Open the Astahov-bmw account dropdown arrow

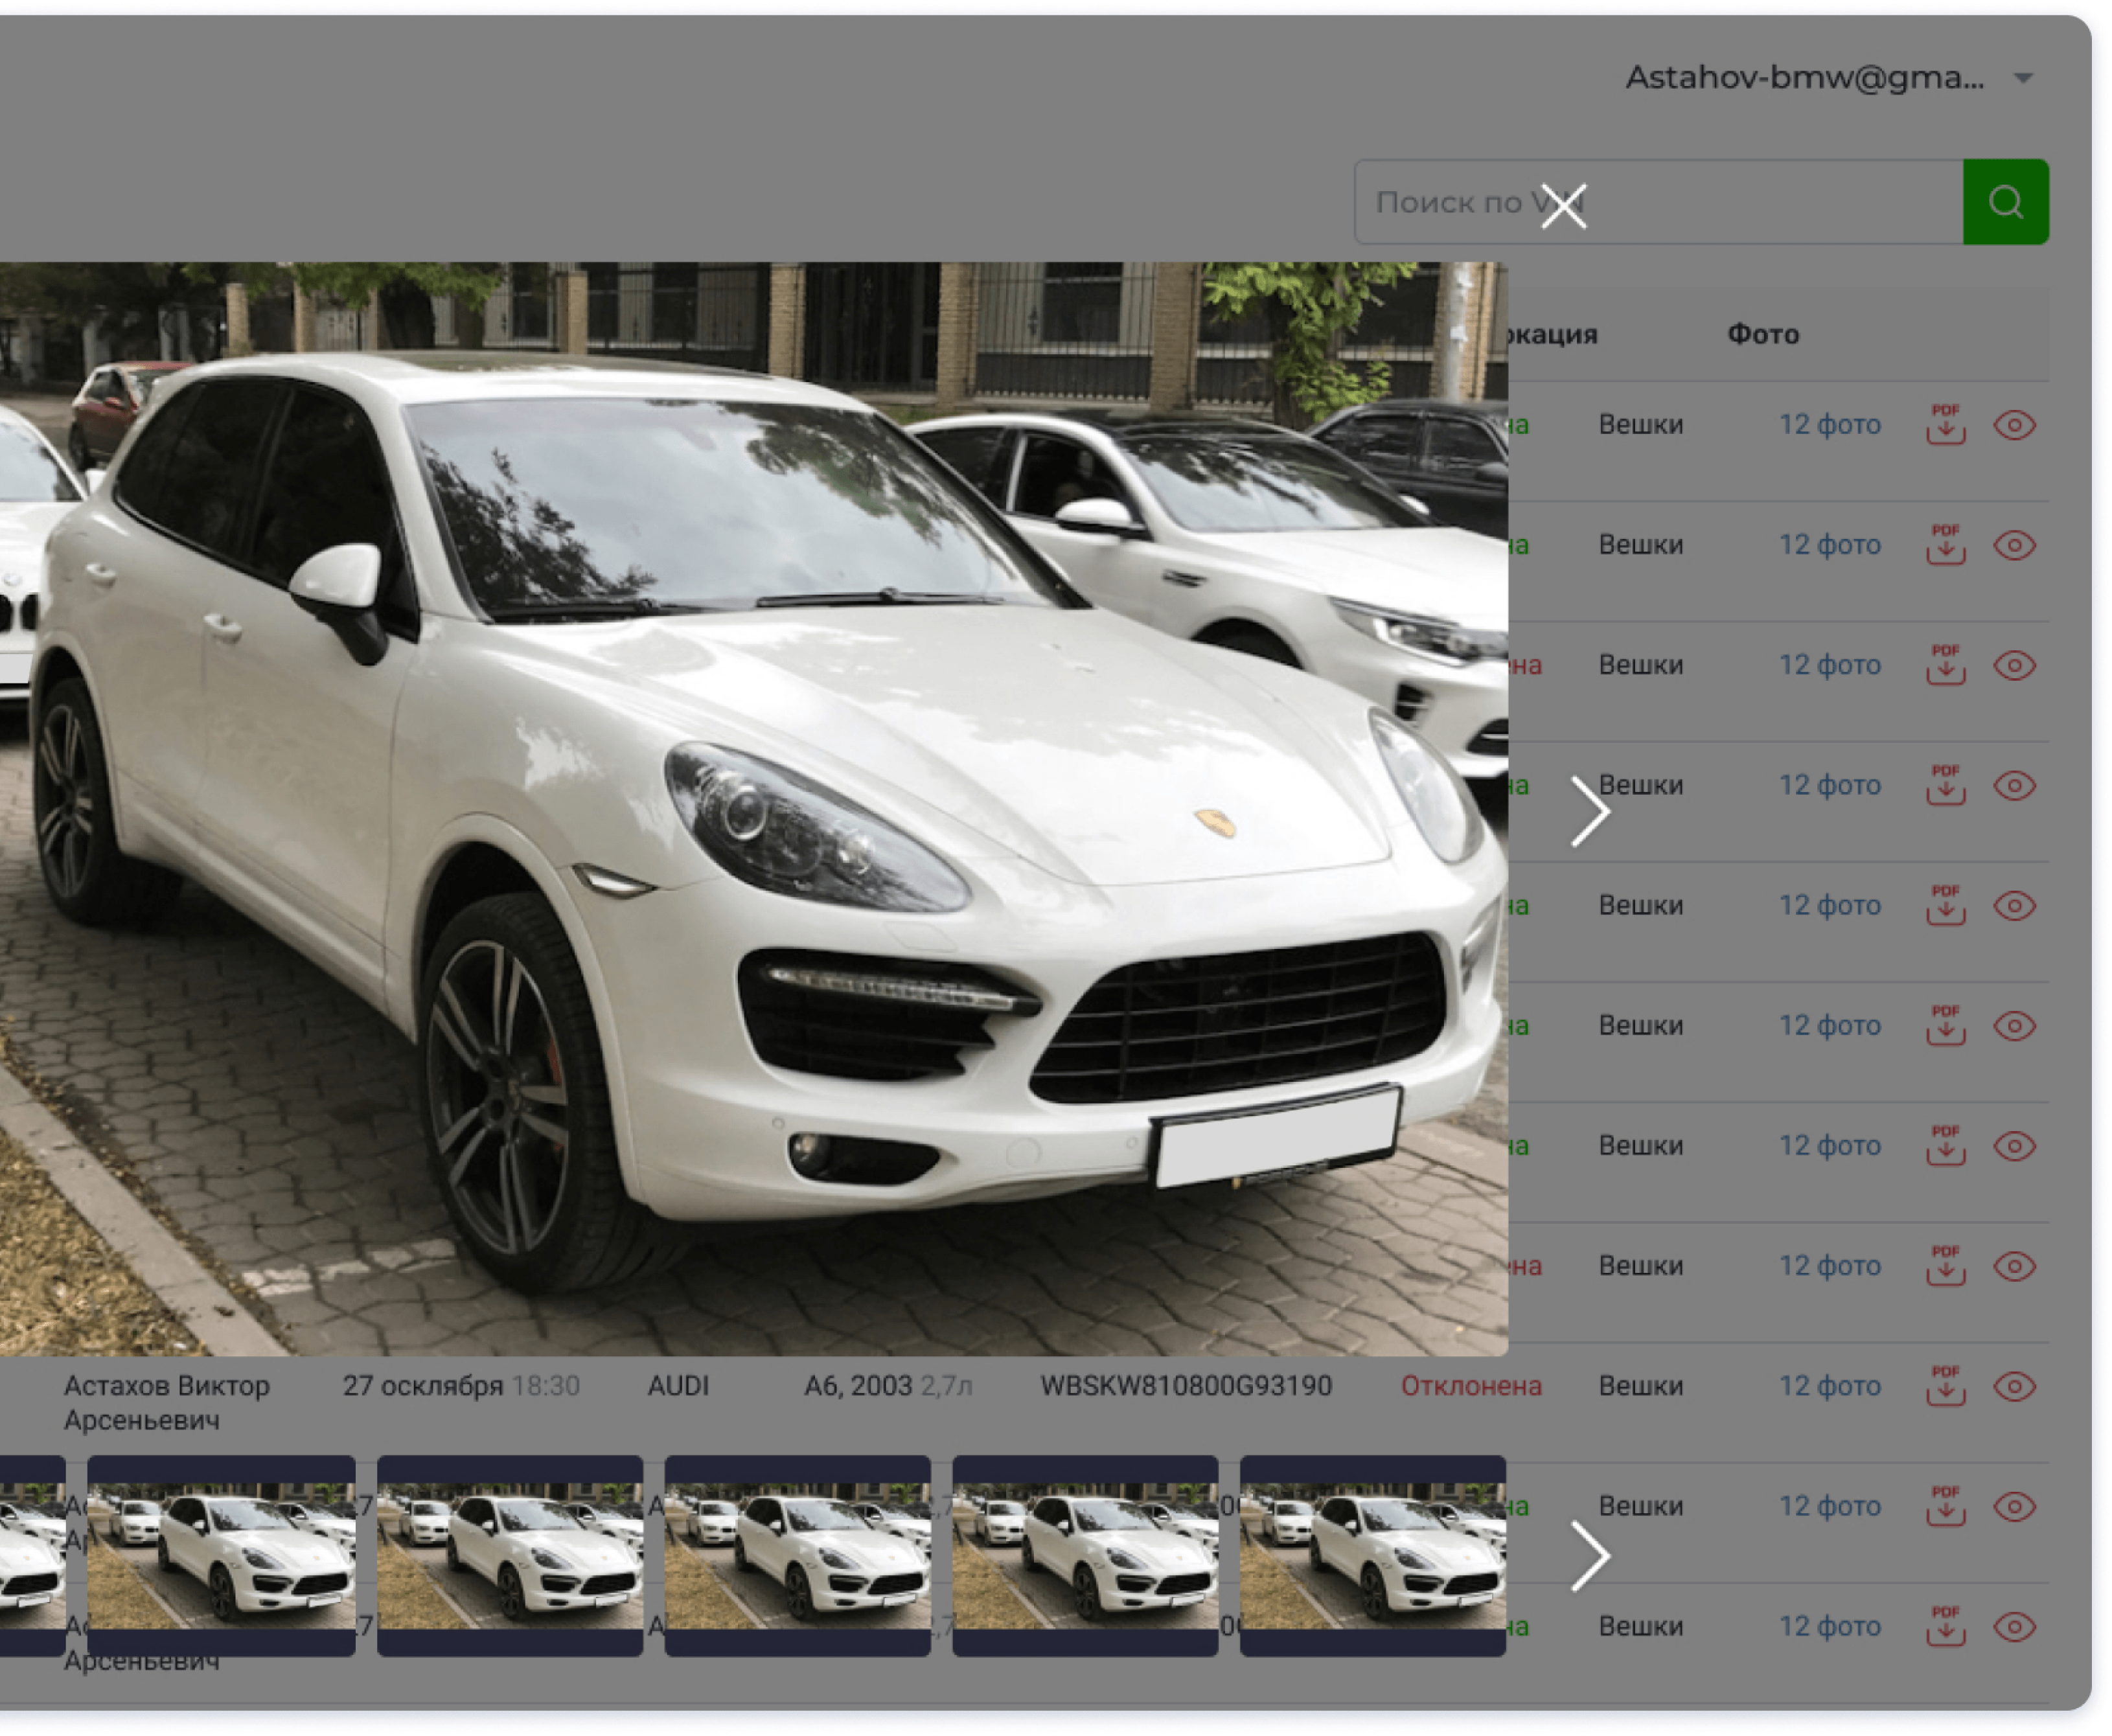2023,78
